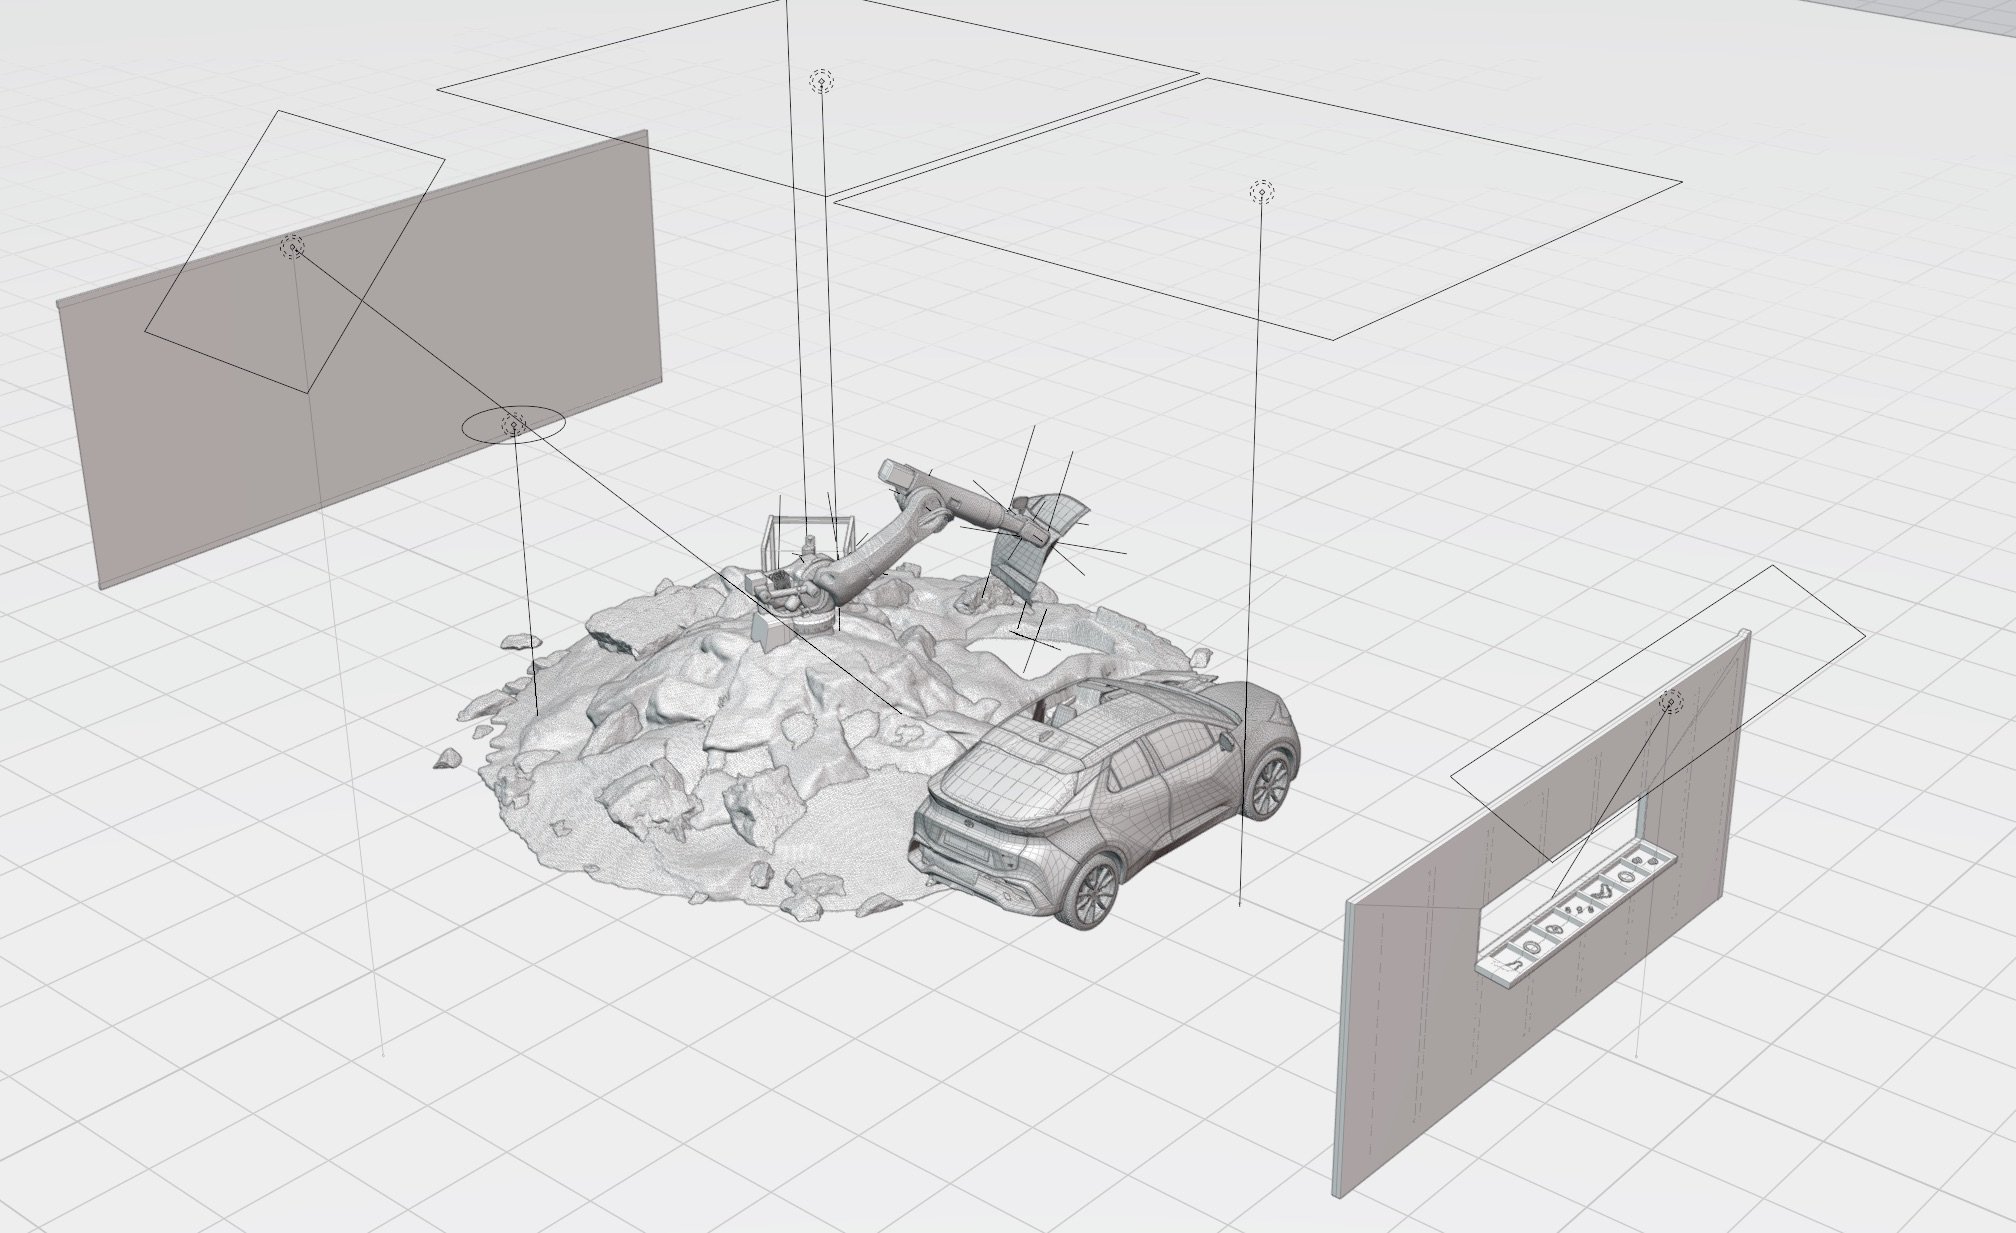
Task: Click the light gizmo high above the car
Action: pyautogui.click(x=1262, y=192)
